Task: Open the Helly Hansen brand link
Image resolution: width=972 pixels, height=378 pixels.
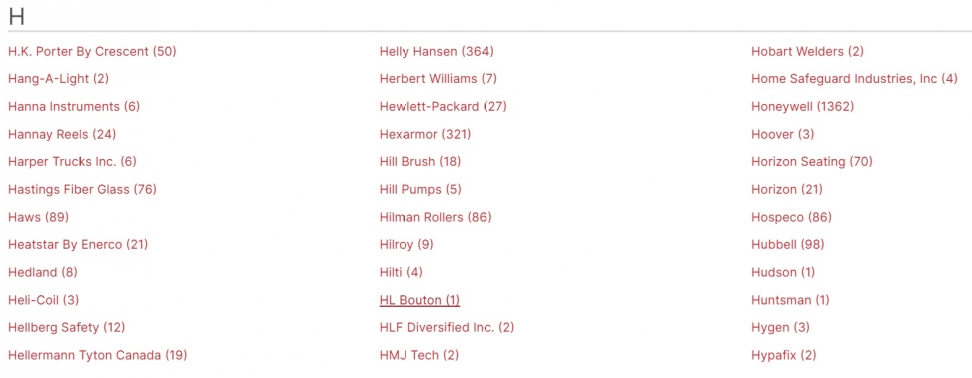Action: [x=436, y=51]
